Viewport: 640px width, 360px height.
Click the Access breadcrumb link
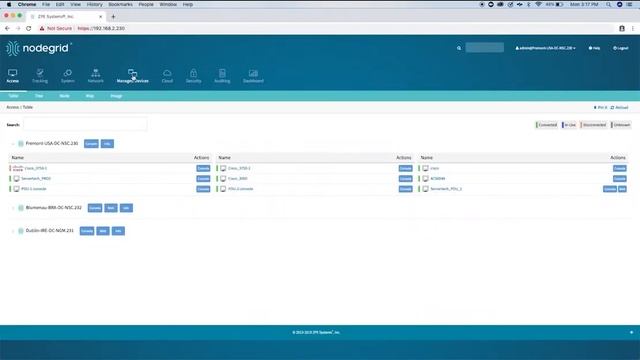coord(12,107)
